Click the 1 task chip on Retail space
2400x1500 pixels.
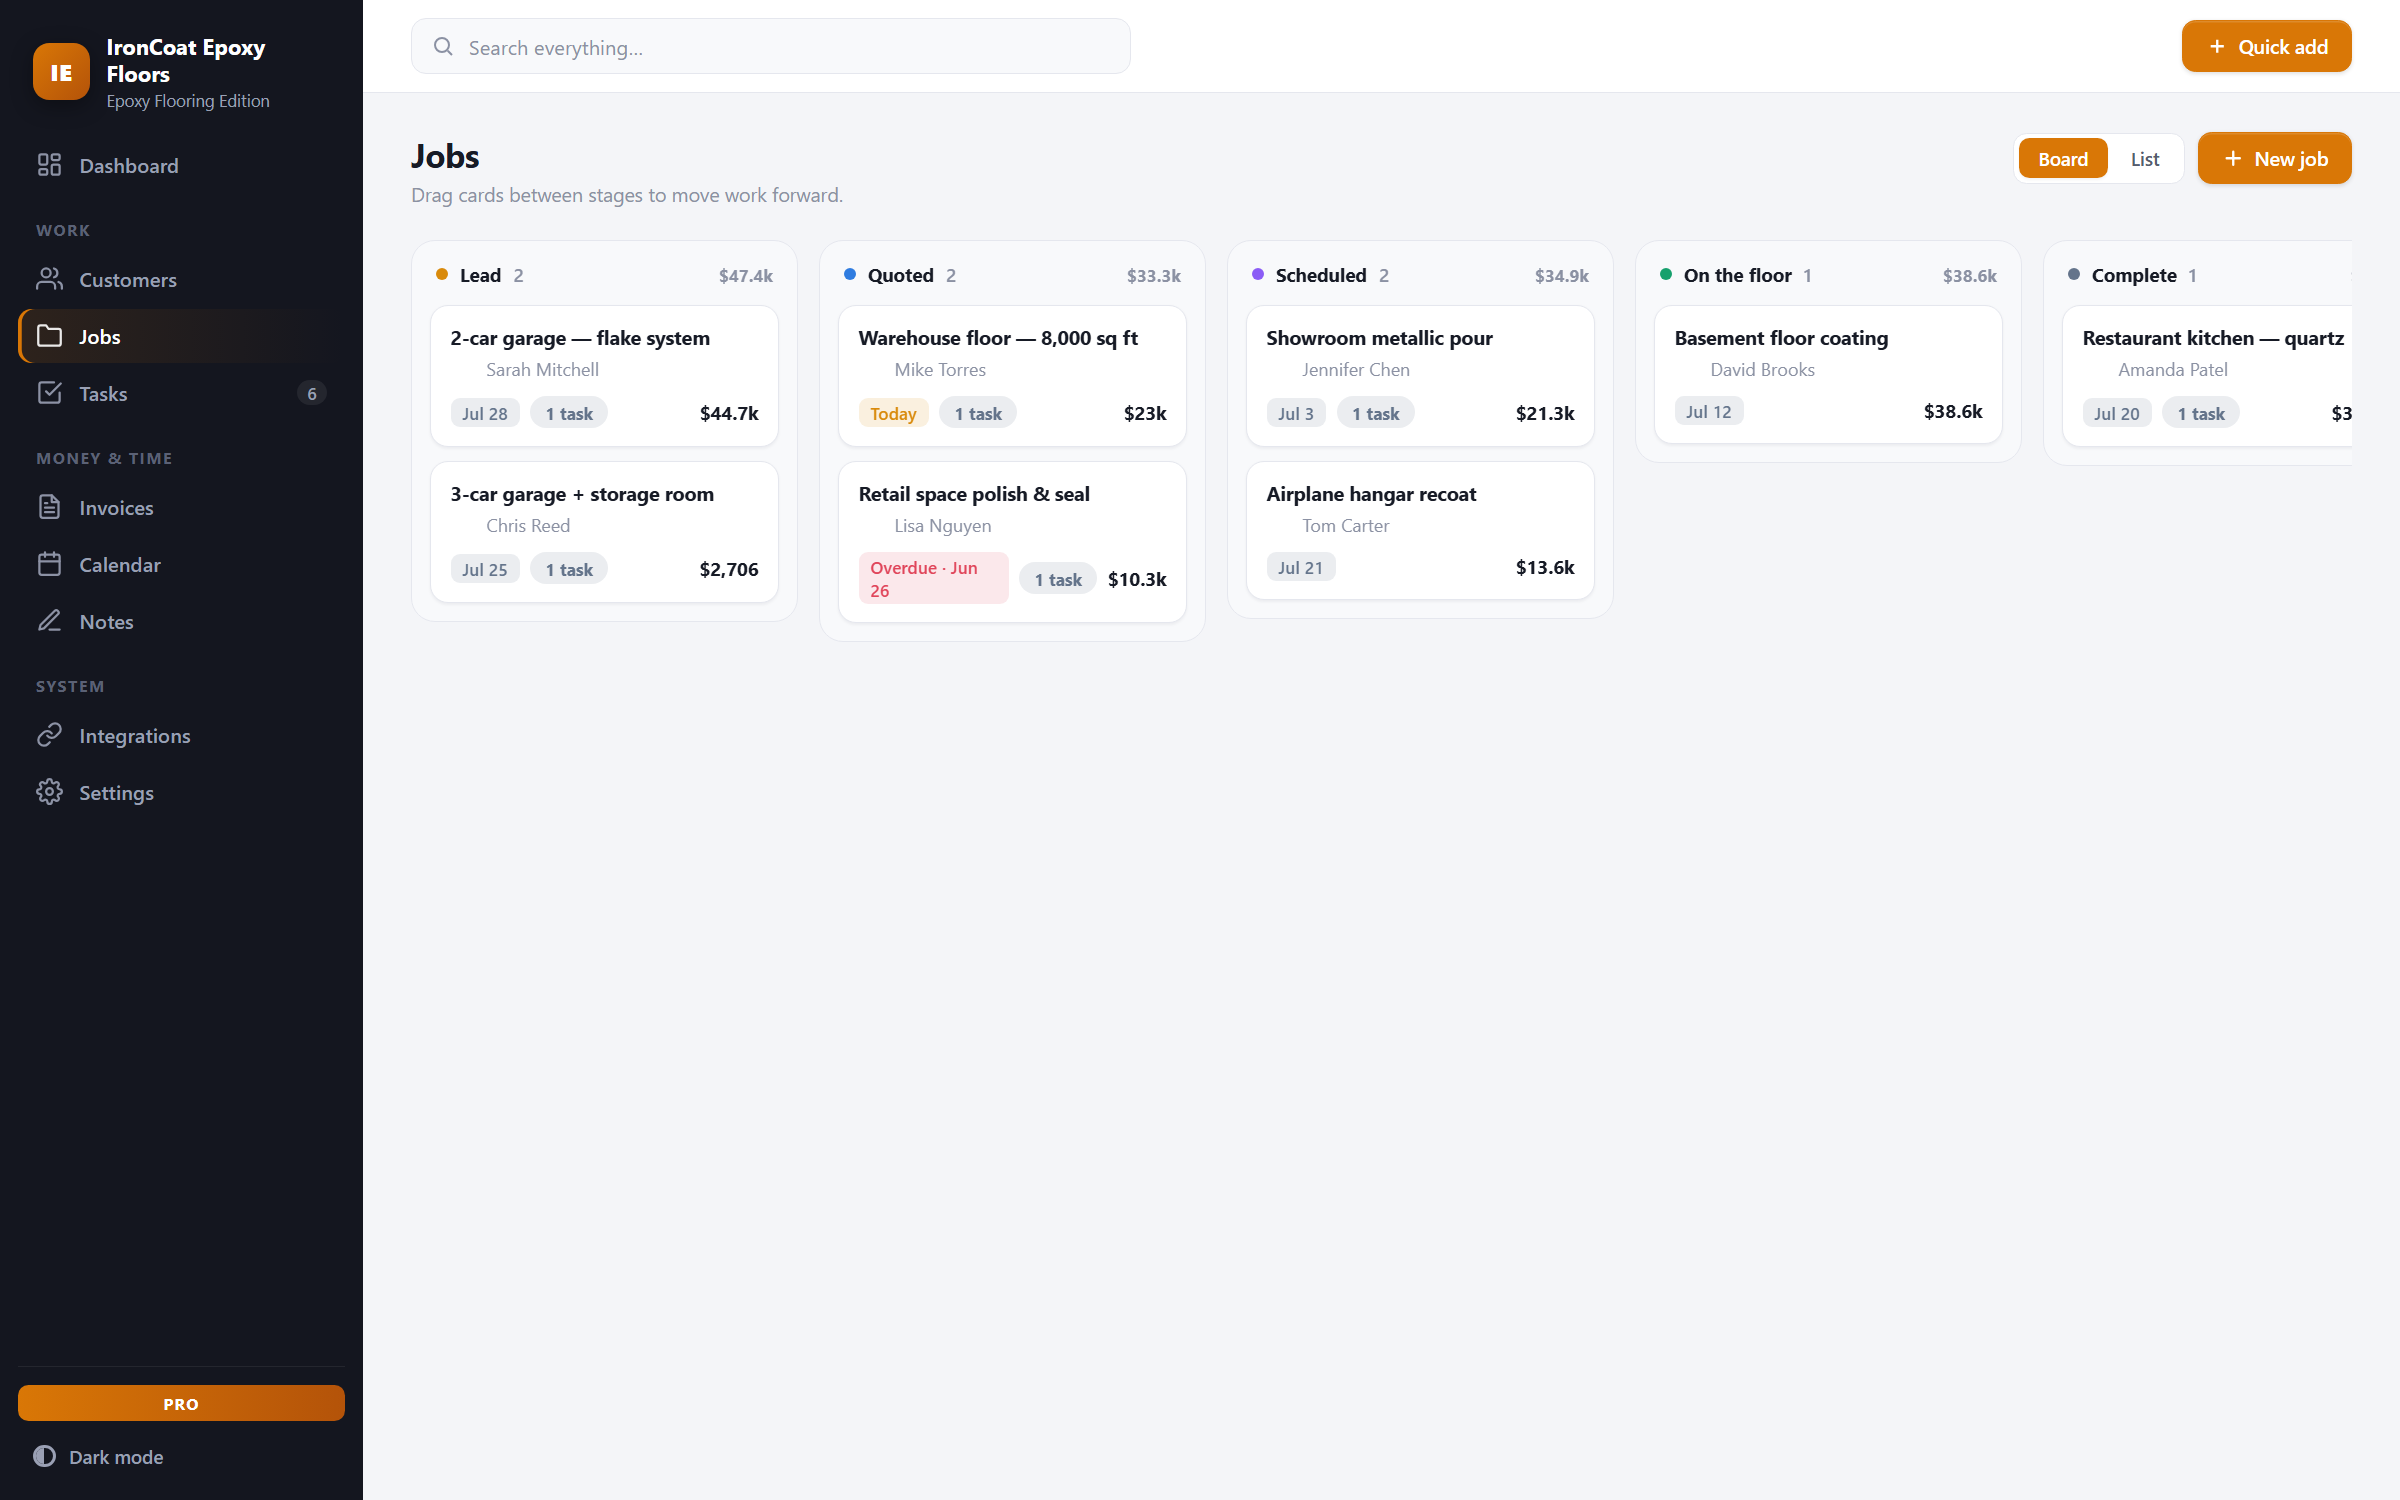pyautogui.click(x=1058, y=579)
